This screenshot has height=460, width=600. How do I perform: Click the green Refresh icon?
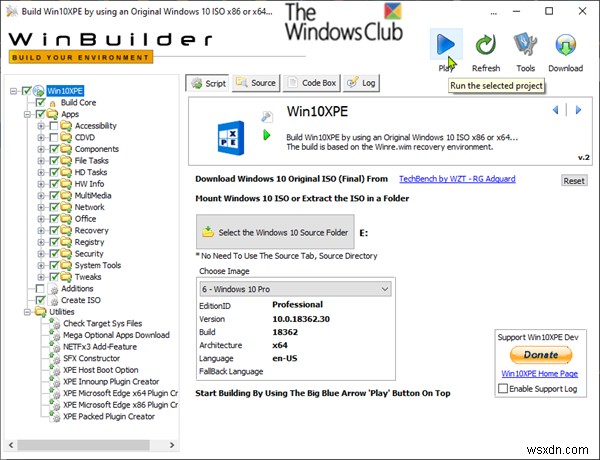486,44
